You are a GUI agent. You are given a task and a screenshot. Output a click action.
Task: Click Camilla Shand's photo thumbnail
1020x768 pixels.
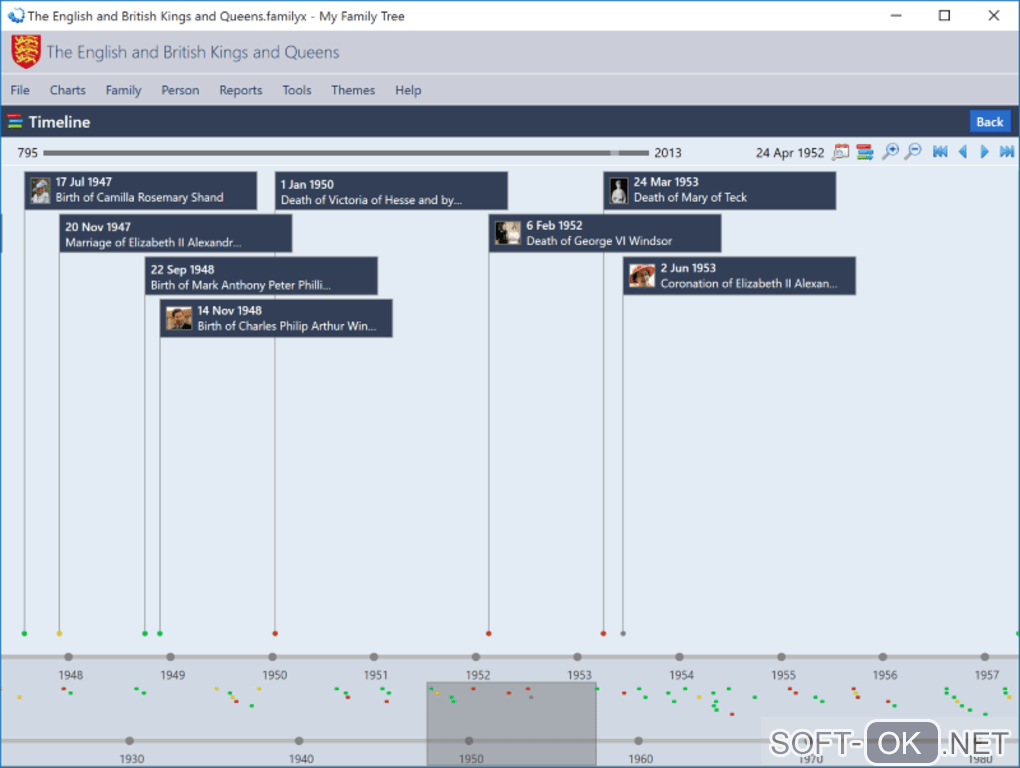(40, 191)
